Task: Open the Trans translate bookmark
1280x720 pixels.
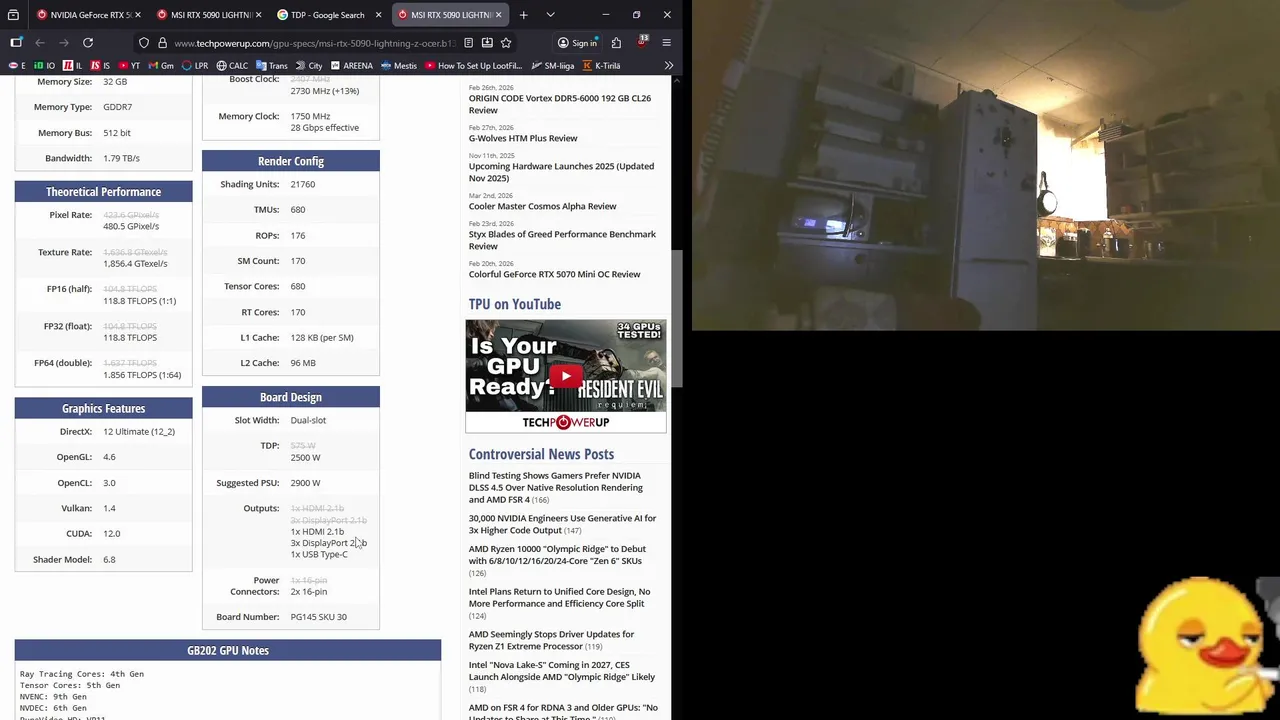Action: coord(272,66)
